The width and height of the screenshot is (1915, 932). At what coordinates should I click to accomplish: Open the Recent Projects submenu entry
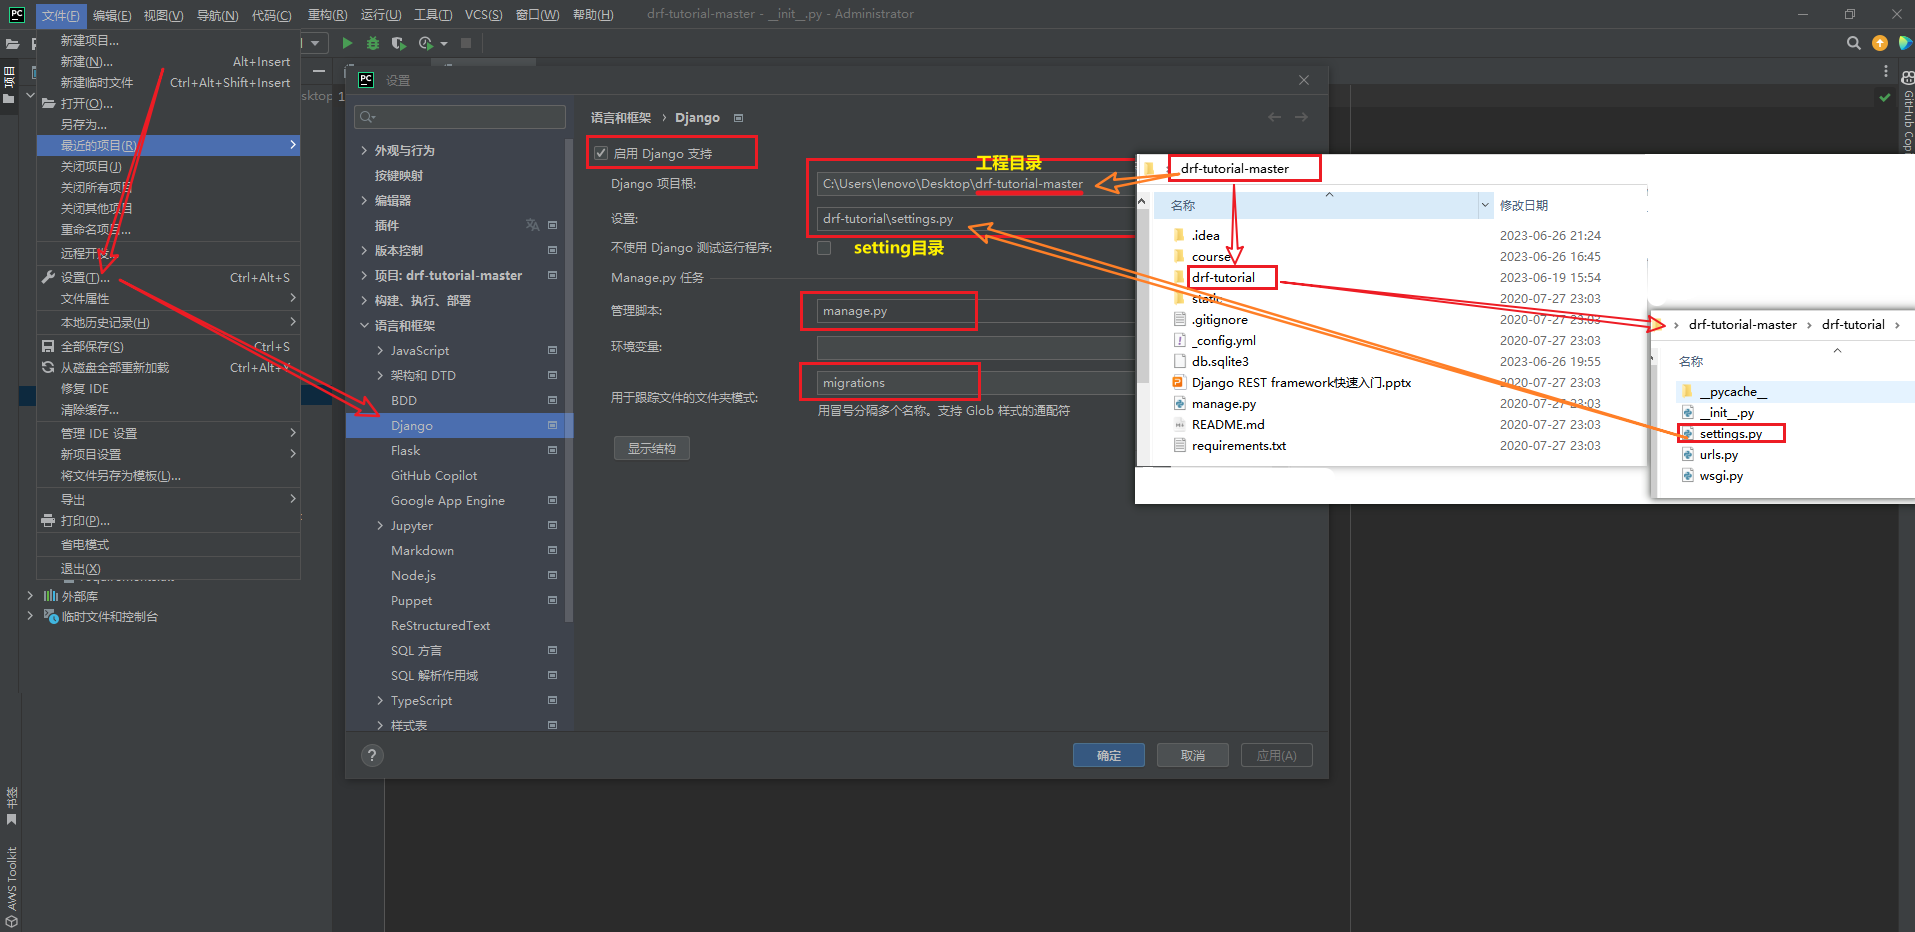[168, 145]
